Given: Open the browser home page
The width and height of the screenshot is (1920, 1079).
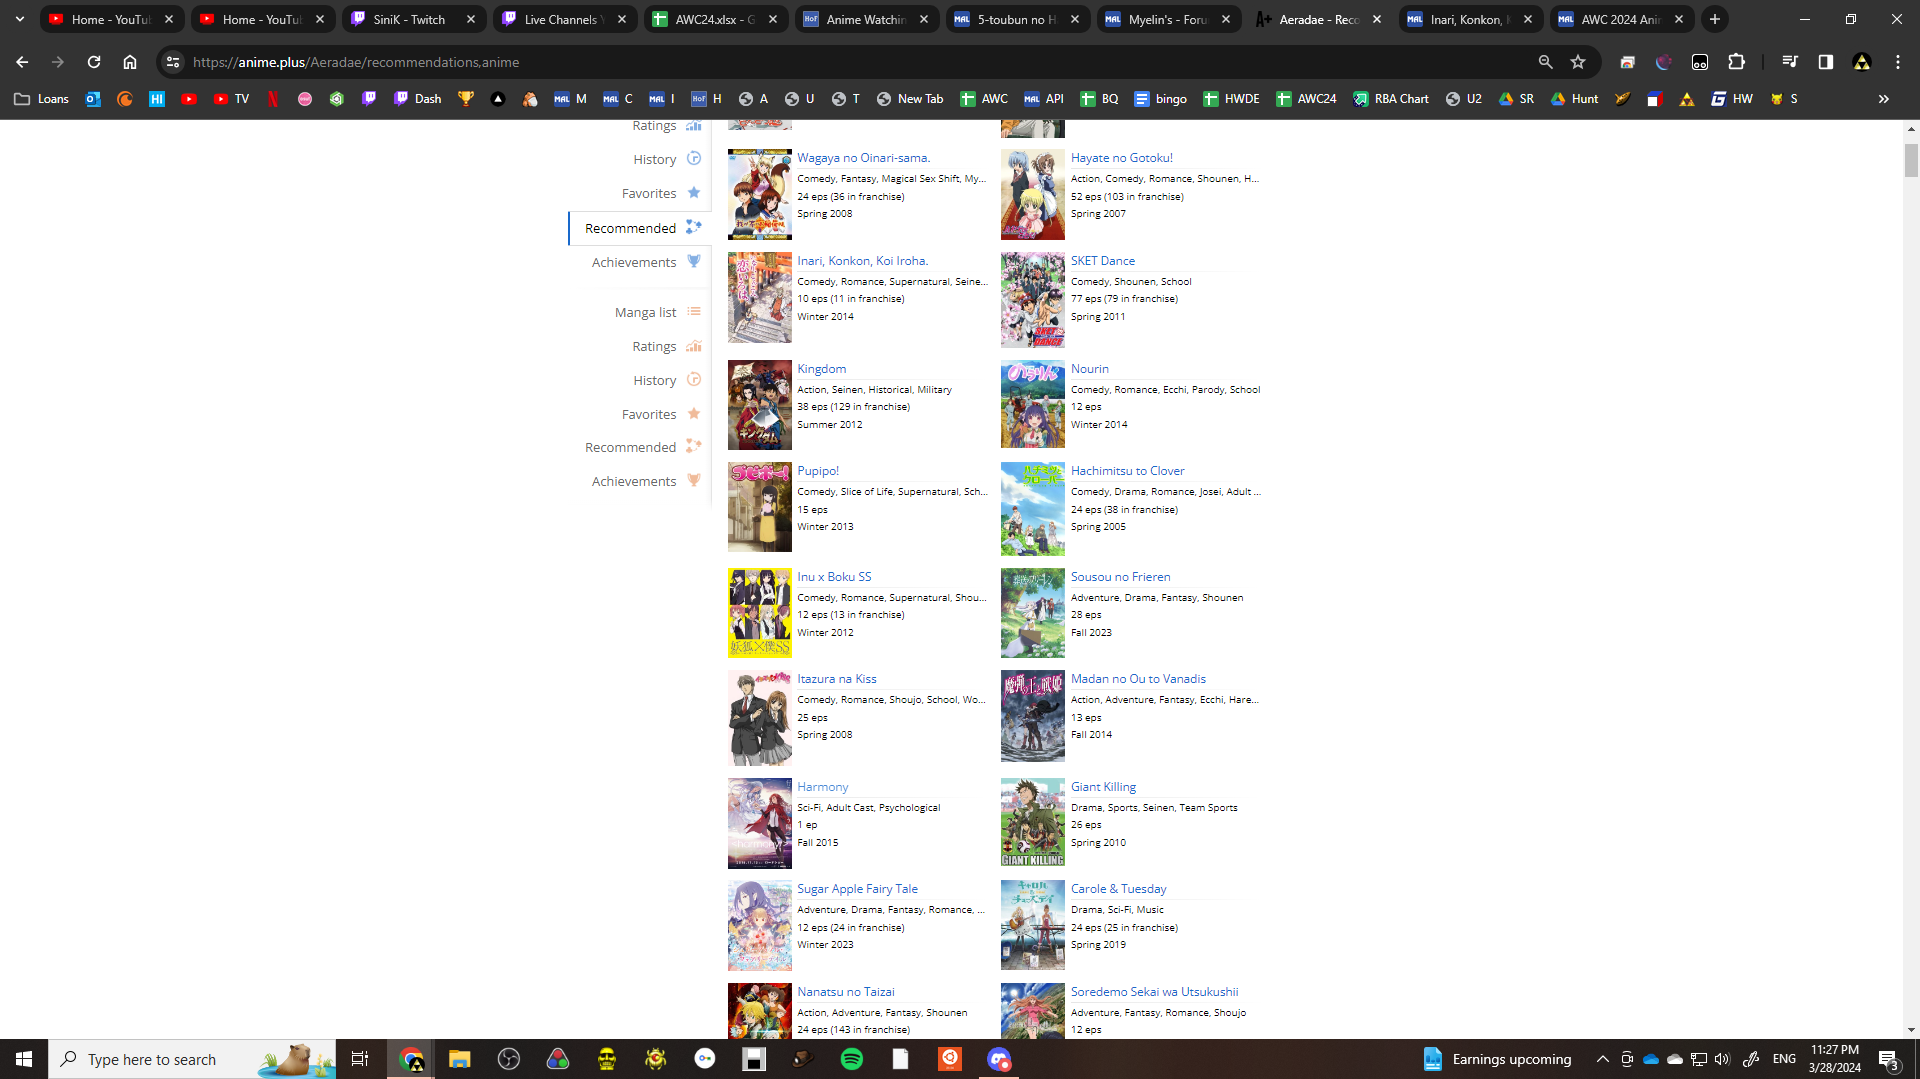Looking at the screenshot, I should tap(130, 62).
